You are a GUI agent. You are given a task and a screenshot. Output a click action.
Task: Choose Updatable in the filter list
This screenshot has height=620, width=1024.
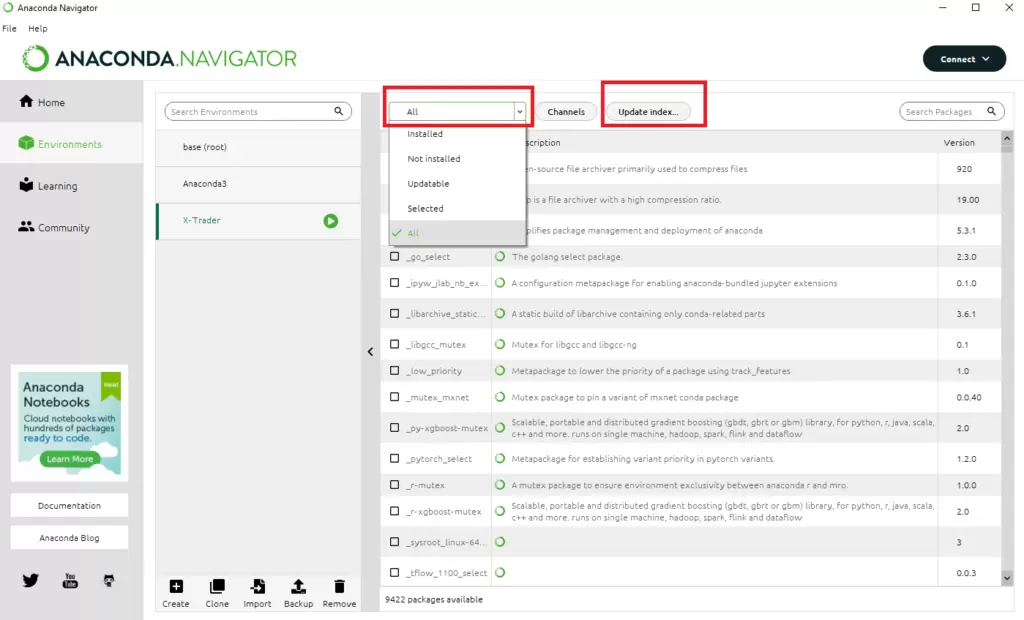[457, 184]
